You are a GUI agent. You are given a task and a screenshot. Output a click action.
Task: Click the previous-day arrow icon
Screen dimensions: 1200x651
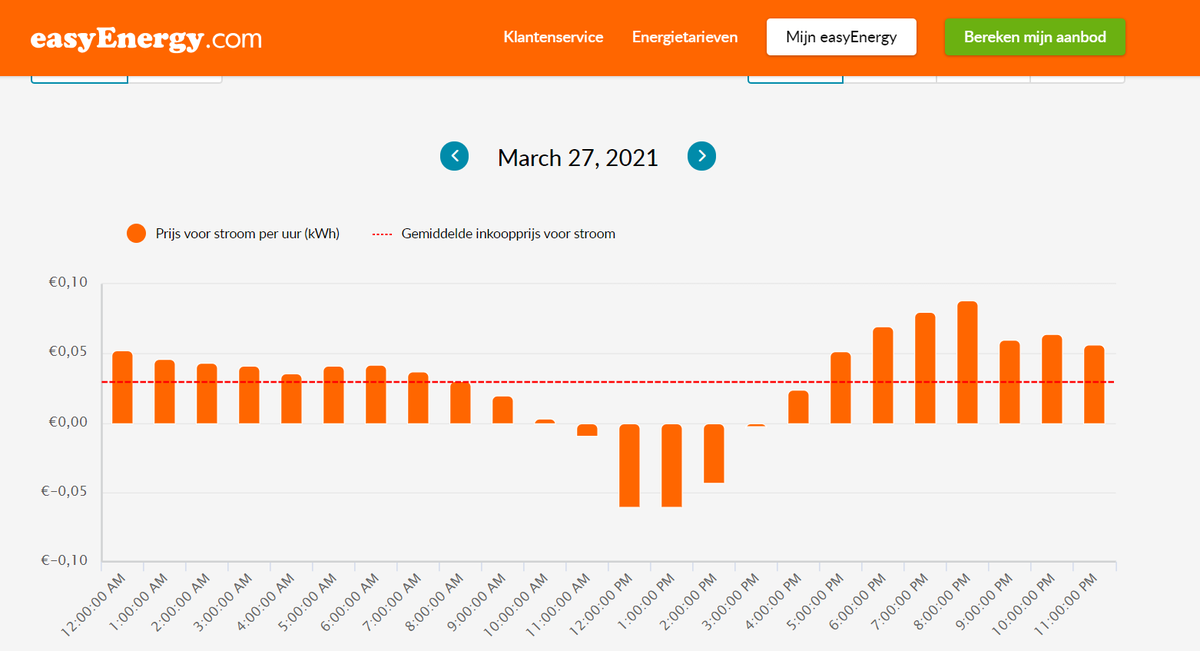pos(454,156)
